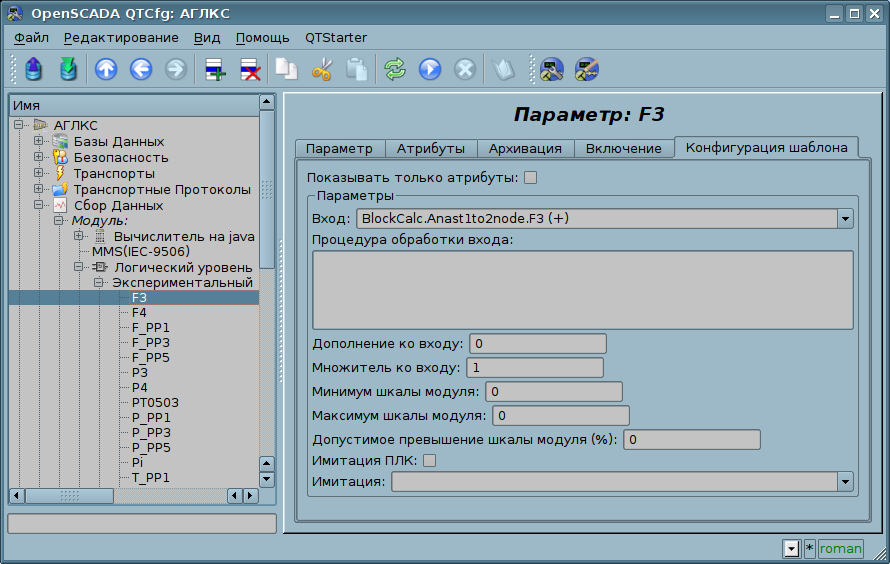Open the Помощь menu

262,37
